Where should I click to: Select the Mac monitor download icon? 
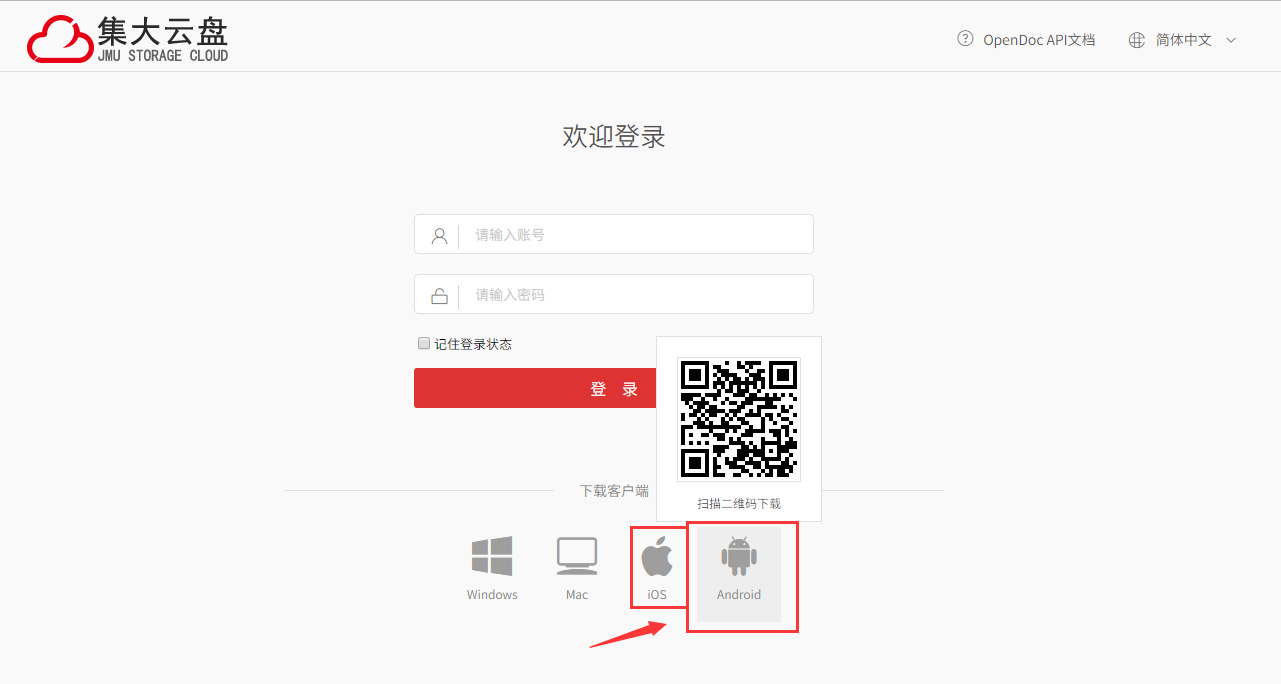(577, 556)
